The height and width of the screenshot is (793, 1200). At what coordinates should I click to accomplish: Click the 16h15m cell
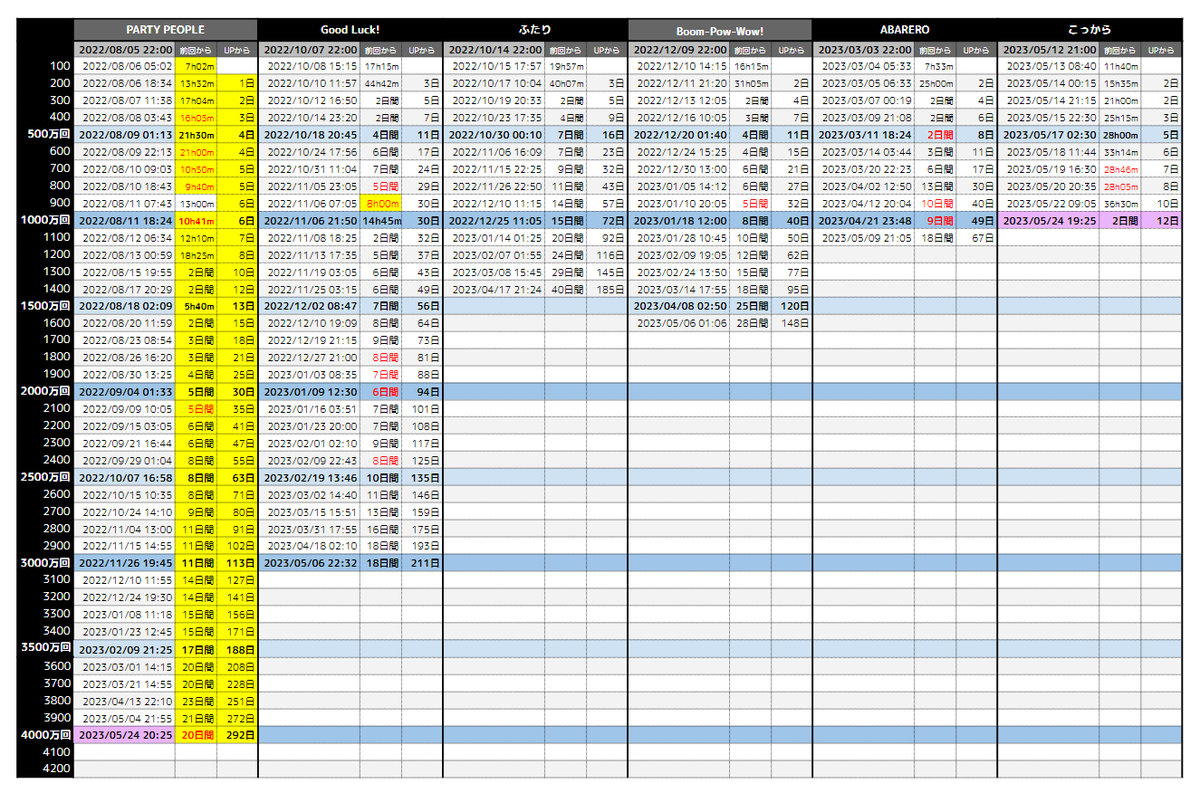[x=750, y=66]
